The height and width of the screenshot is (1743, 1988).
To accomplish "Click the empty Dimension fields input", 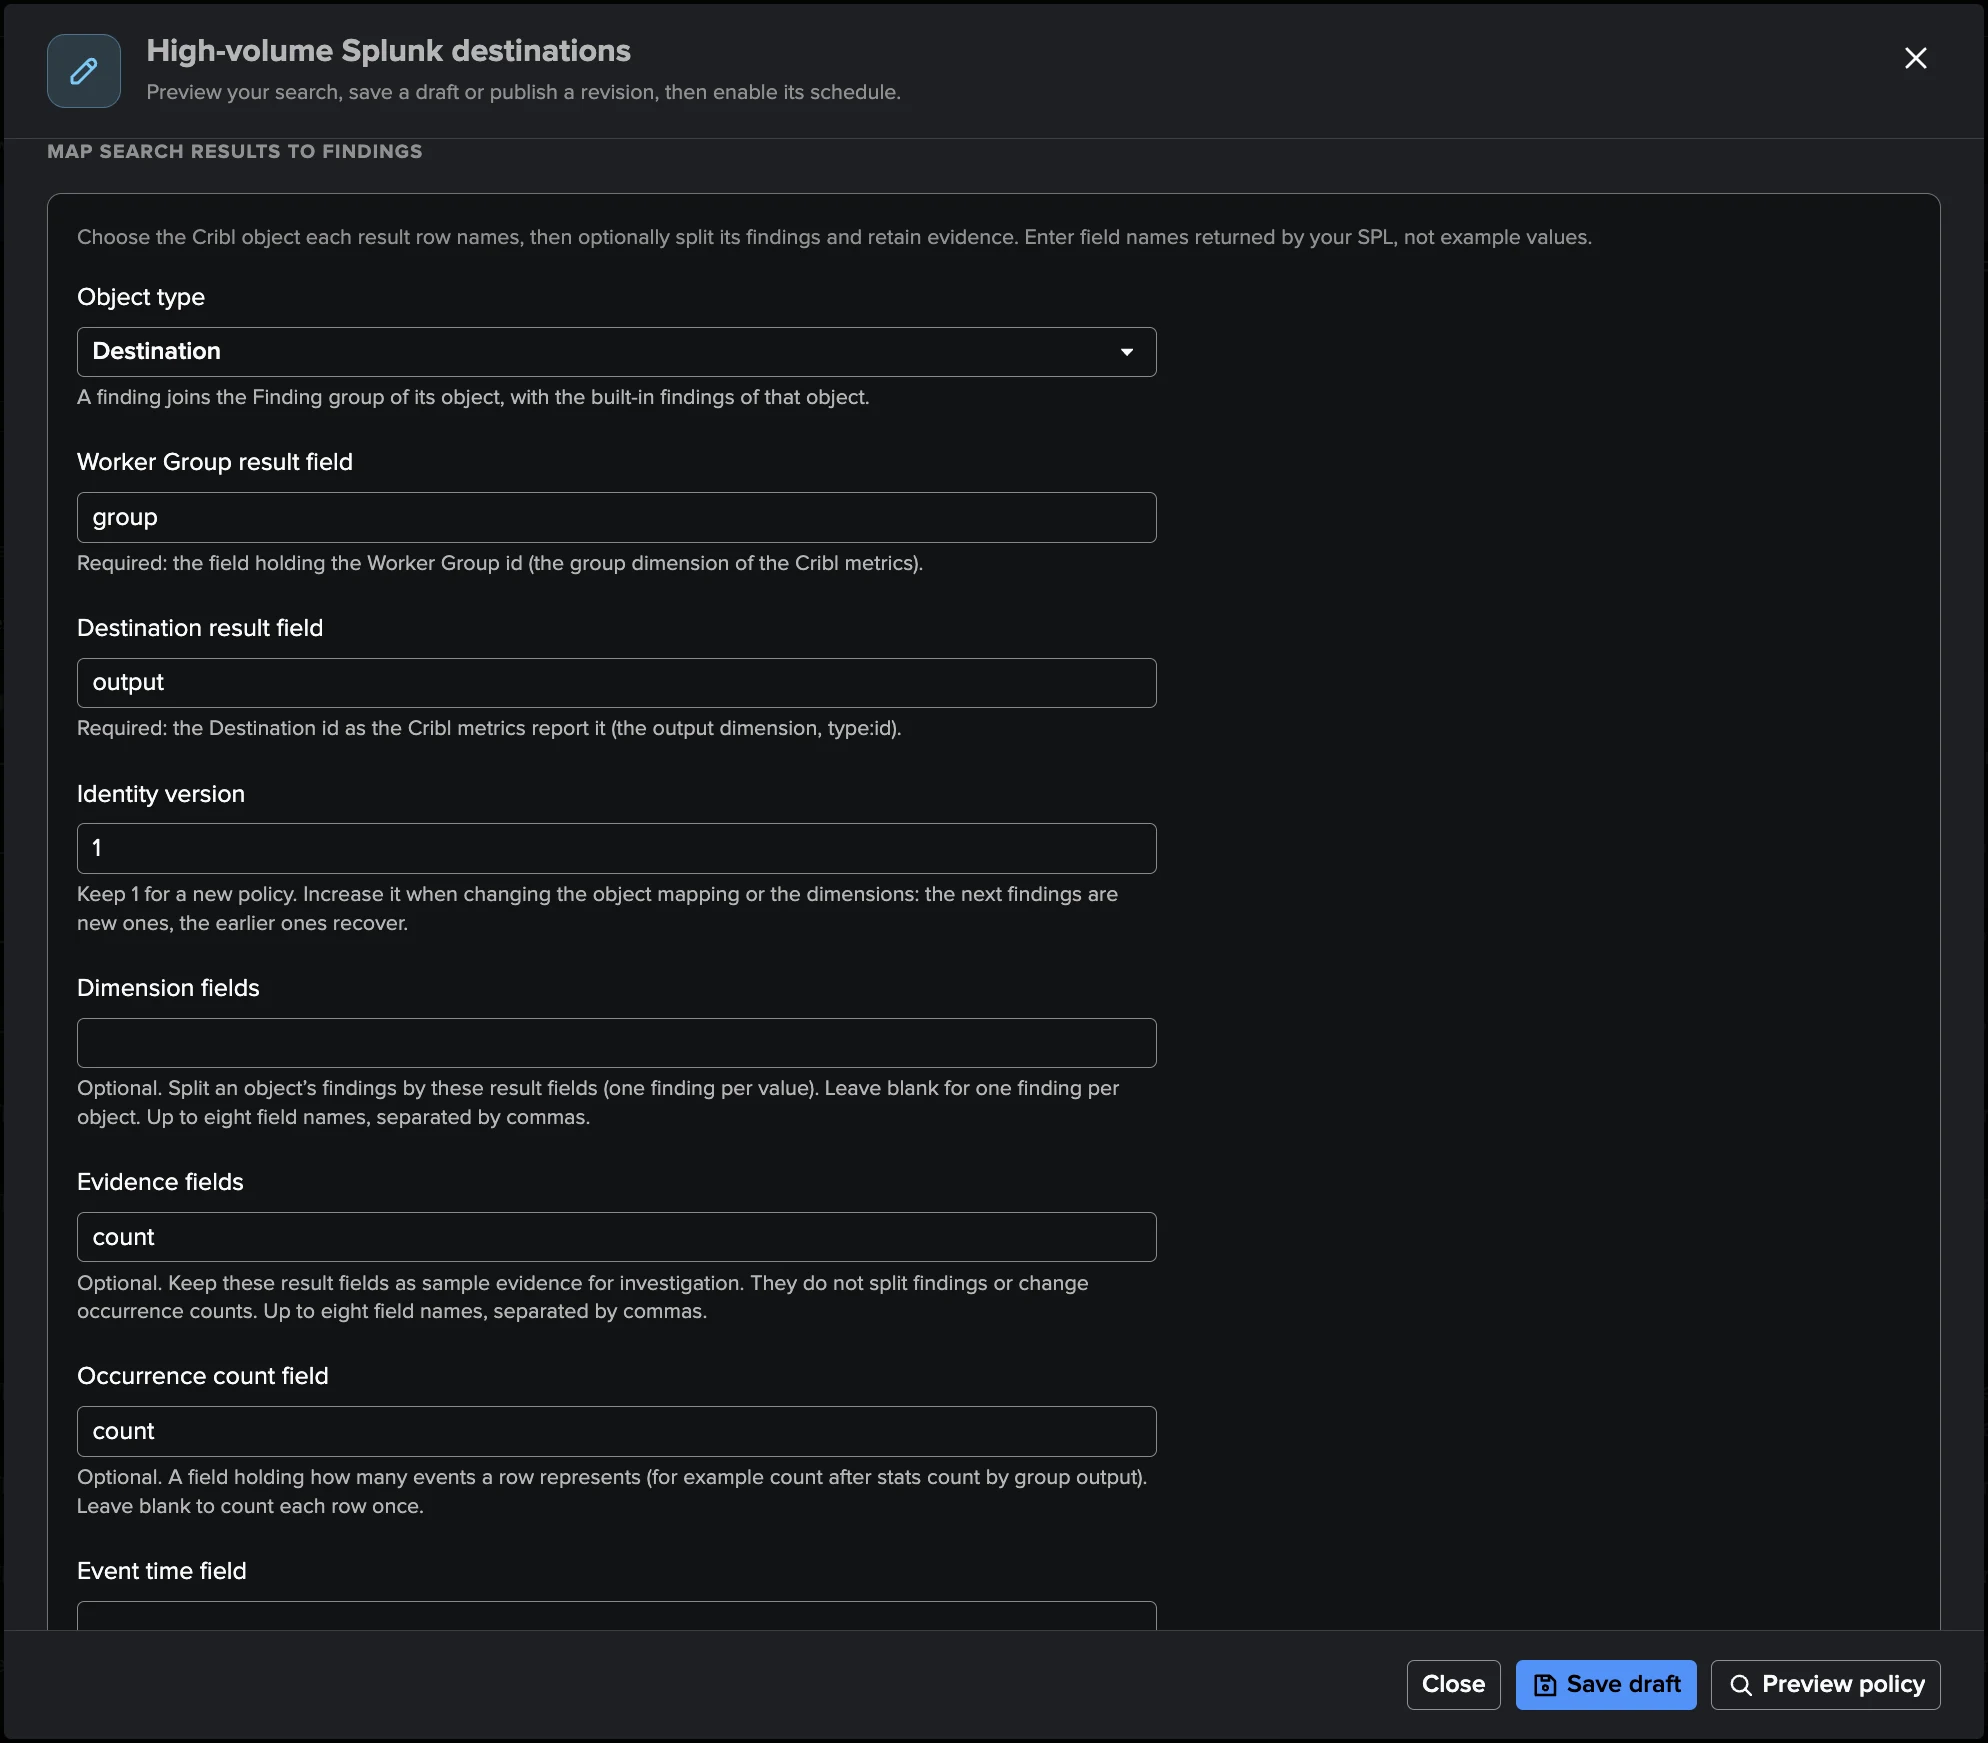I will pos(616,1043).
